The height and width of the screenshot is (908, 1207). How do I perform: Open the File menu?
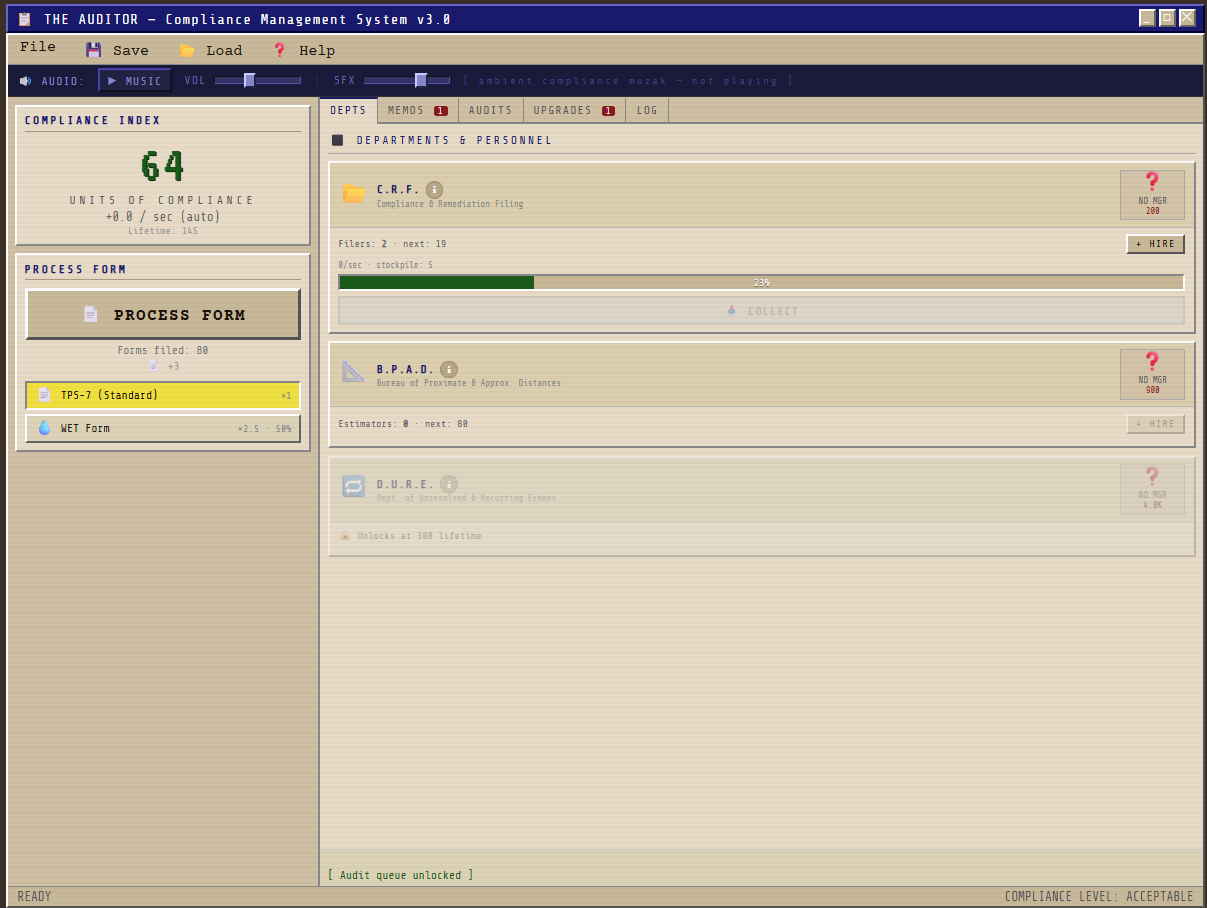pyautogui.click(x=38, y=47)
